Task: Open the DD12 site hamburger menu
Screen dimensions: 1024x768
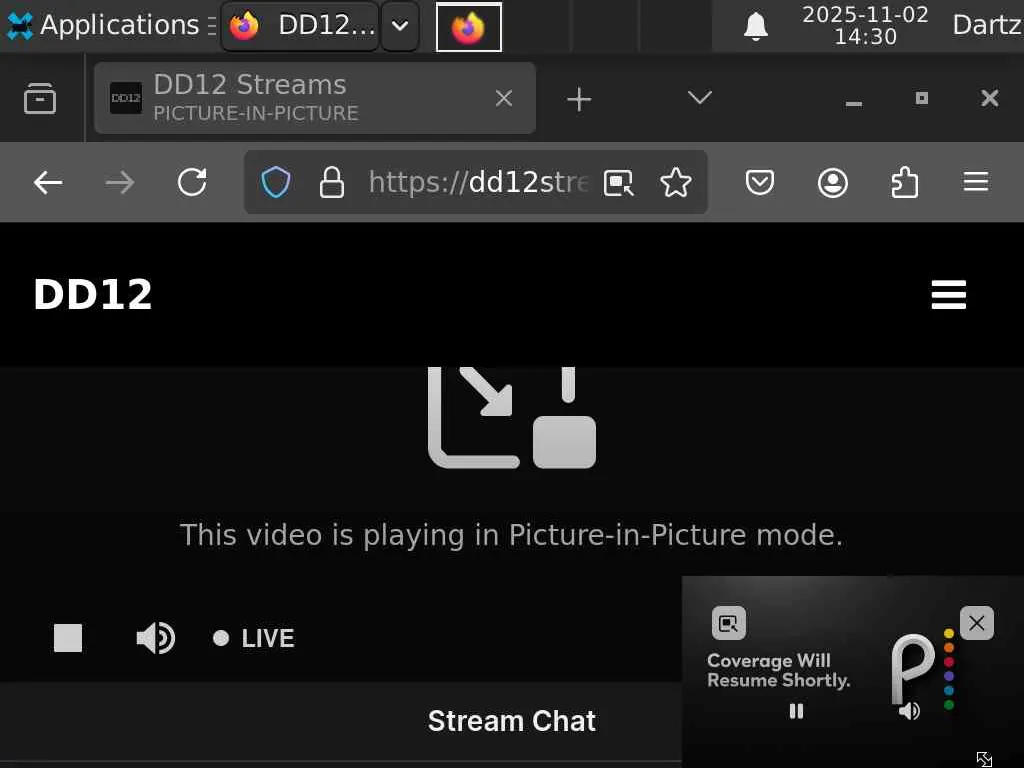Action: 948,295
